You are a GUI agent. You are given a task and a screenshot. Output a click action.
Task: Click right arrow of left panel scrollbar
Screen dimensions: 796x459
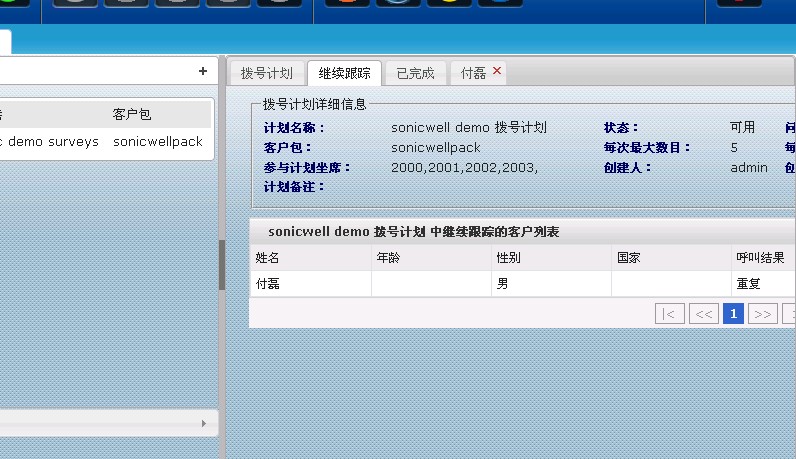(205, 424)
